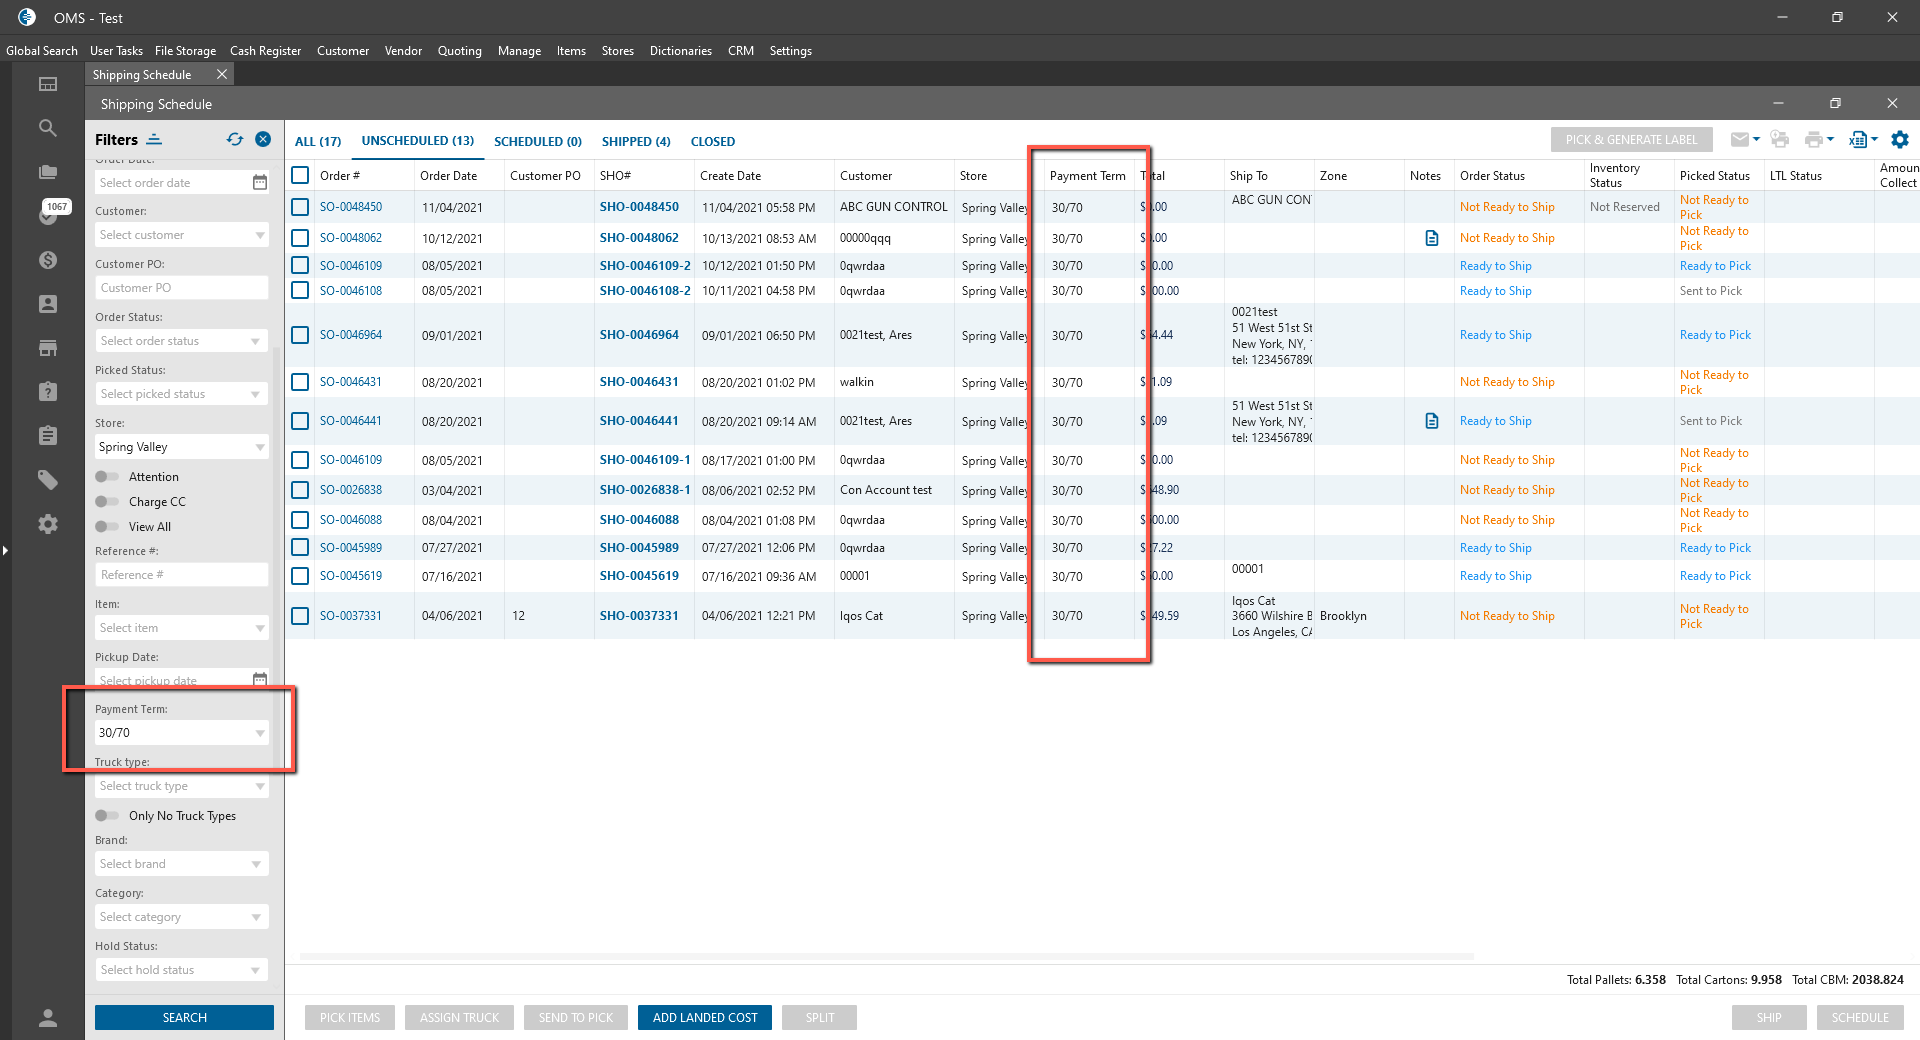The width and height of the screenshot is (1920, 1040).
Task: Open the Picked Status filter dropdown
Action: pyautogui.click(x=182, y=394)
